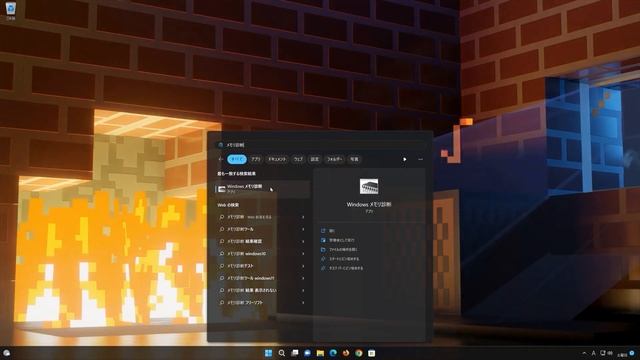Select web suggestion メモリ診断 フリーソフト

pyautogui.click(x=262, y=303)
